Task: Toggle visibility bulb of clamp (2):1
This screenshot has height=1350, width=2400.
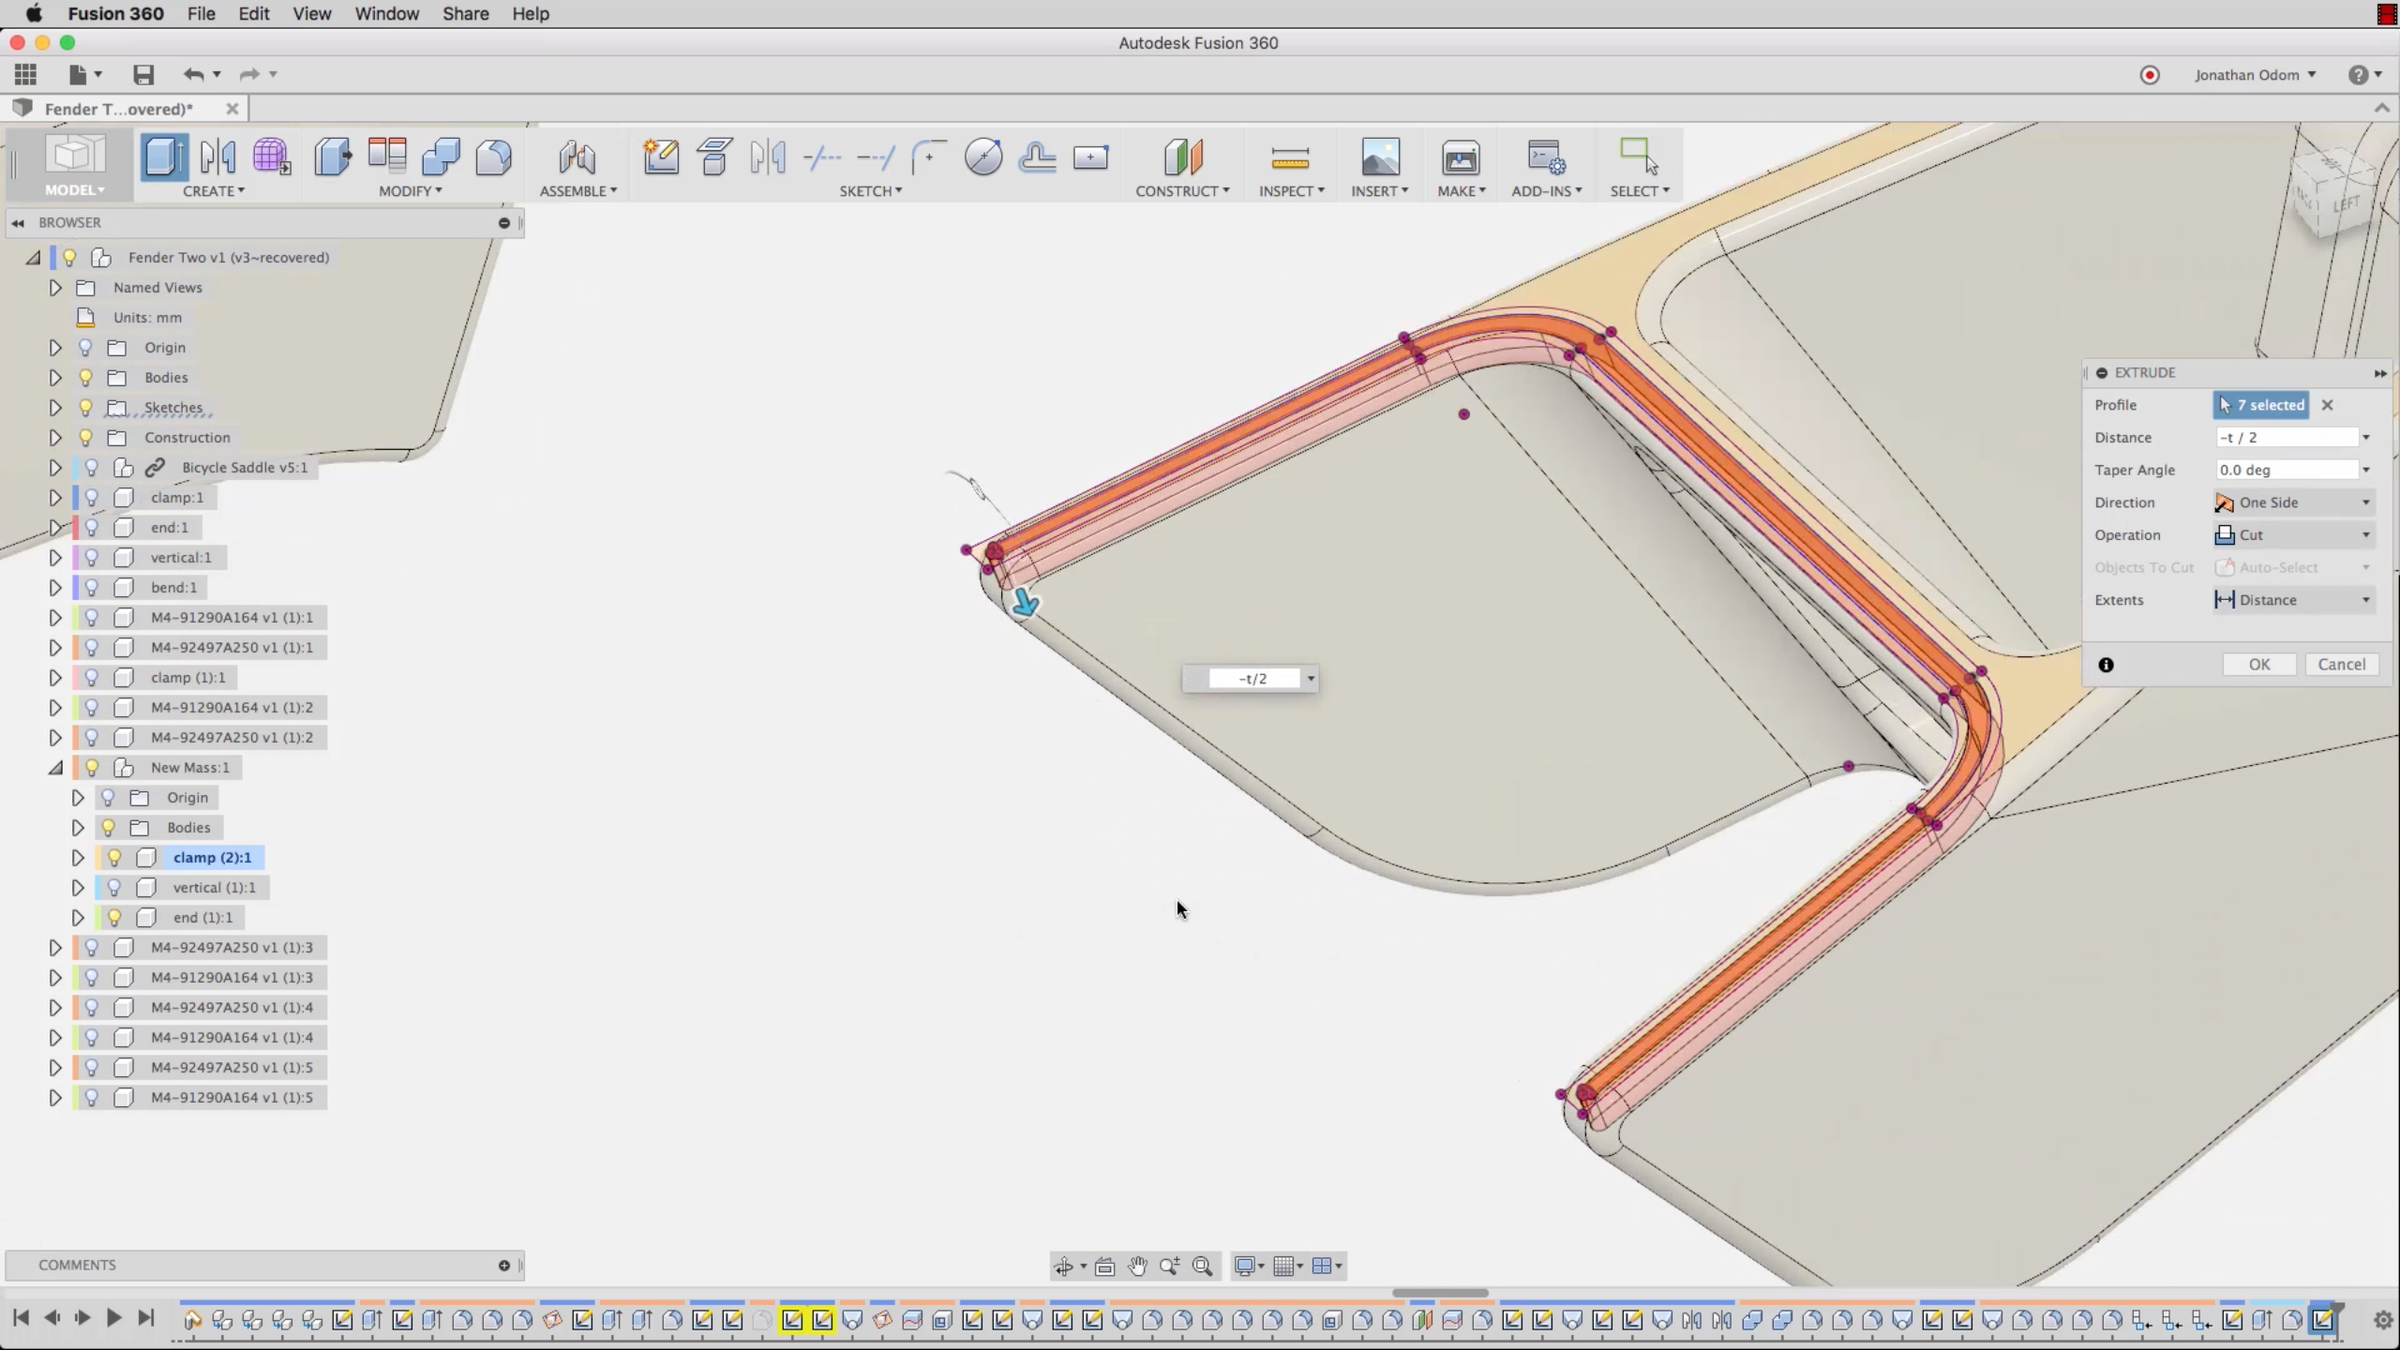Action: [x=114, y=857]
